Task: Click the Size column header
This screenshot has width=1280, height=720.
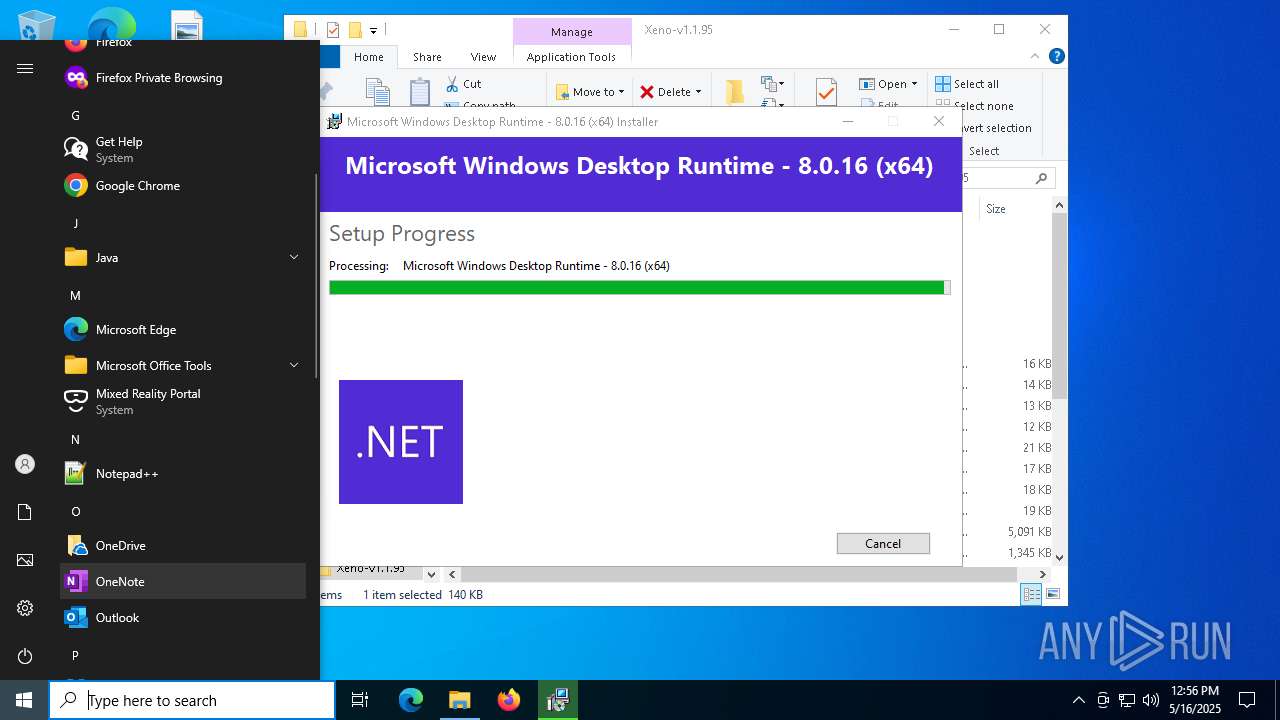Action: pos(996,209)
